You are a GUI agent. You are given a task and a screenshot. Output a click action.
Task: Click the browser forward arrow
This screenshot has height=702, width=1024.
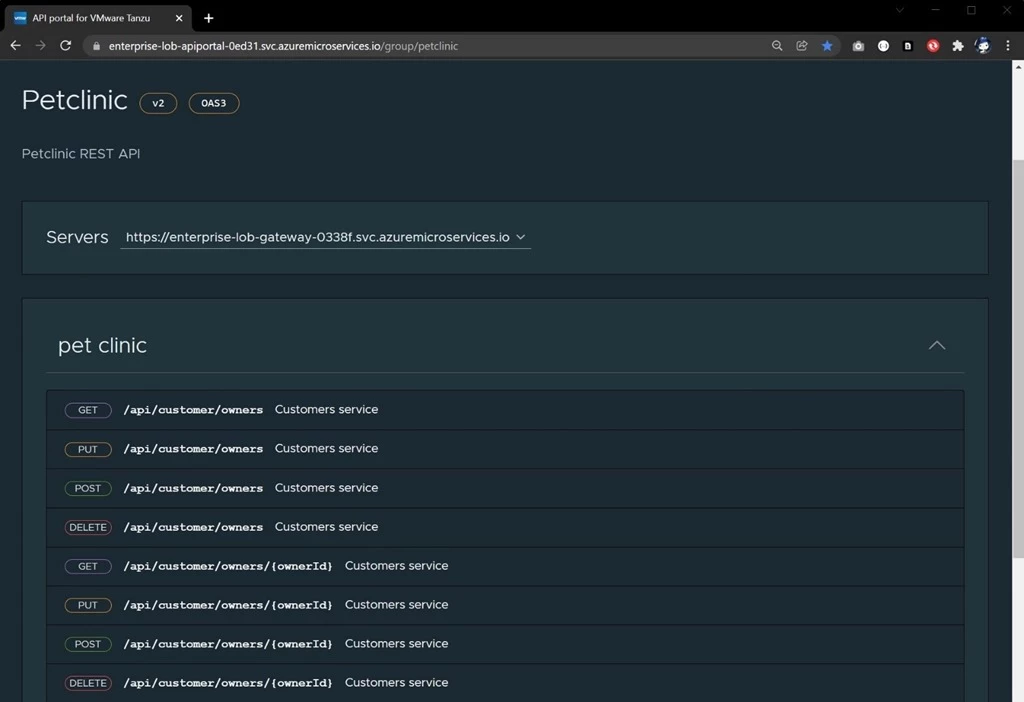40,46
